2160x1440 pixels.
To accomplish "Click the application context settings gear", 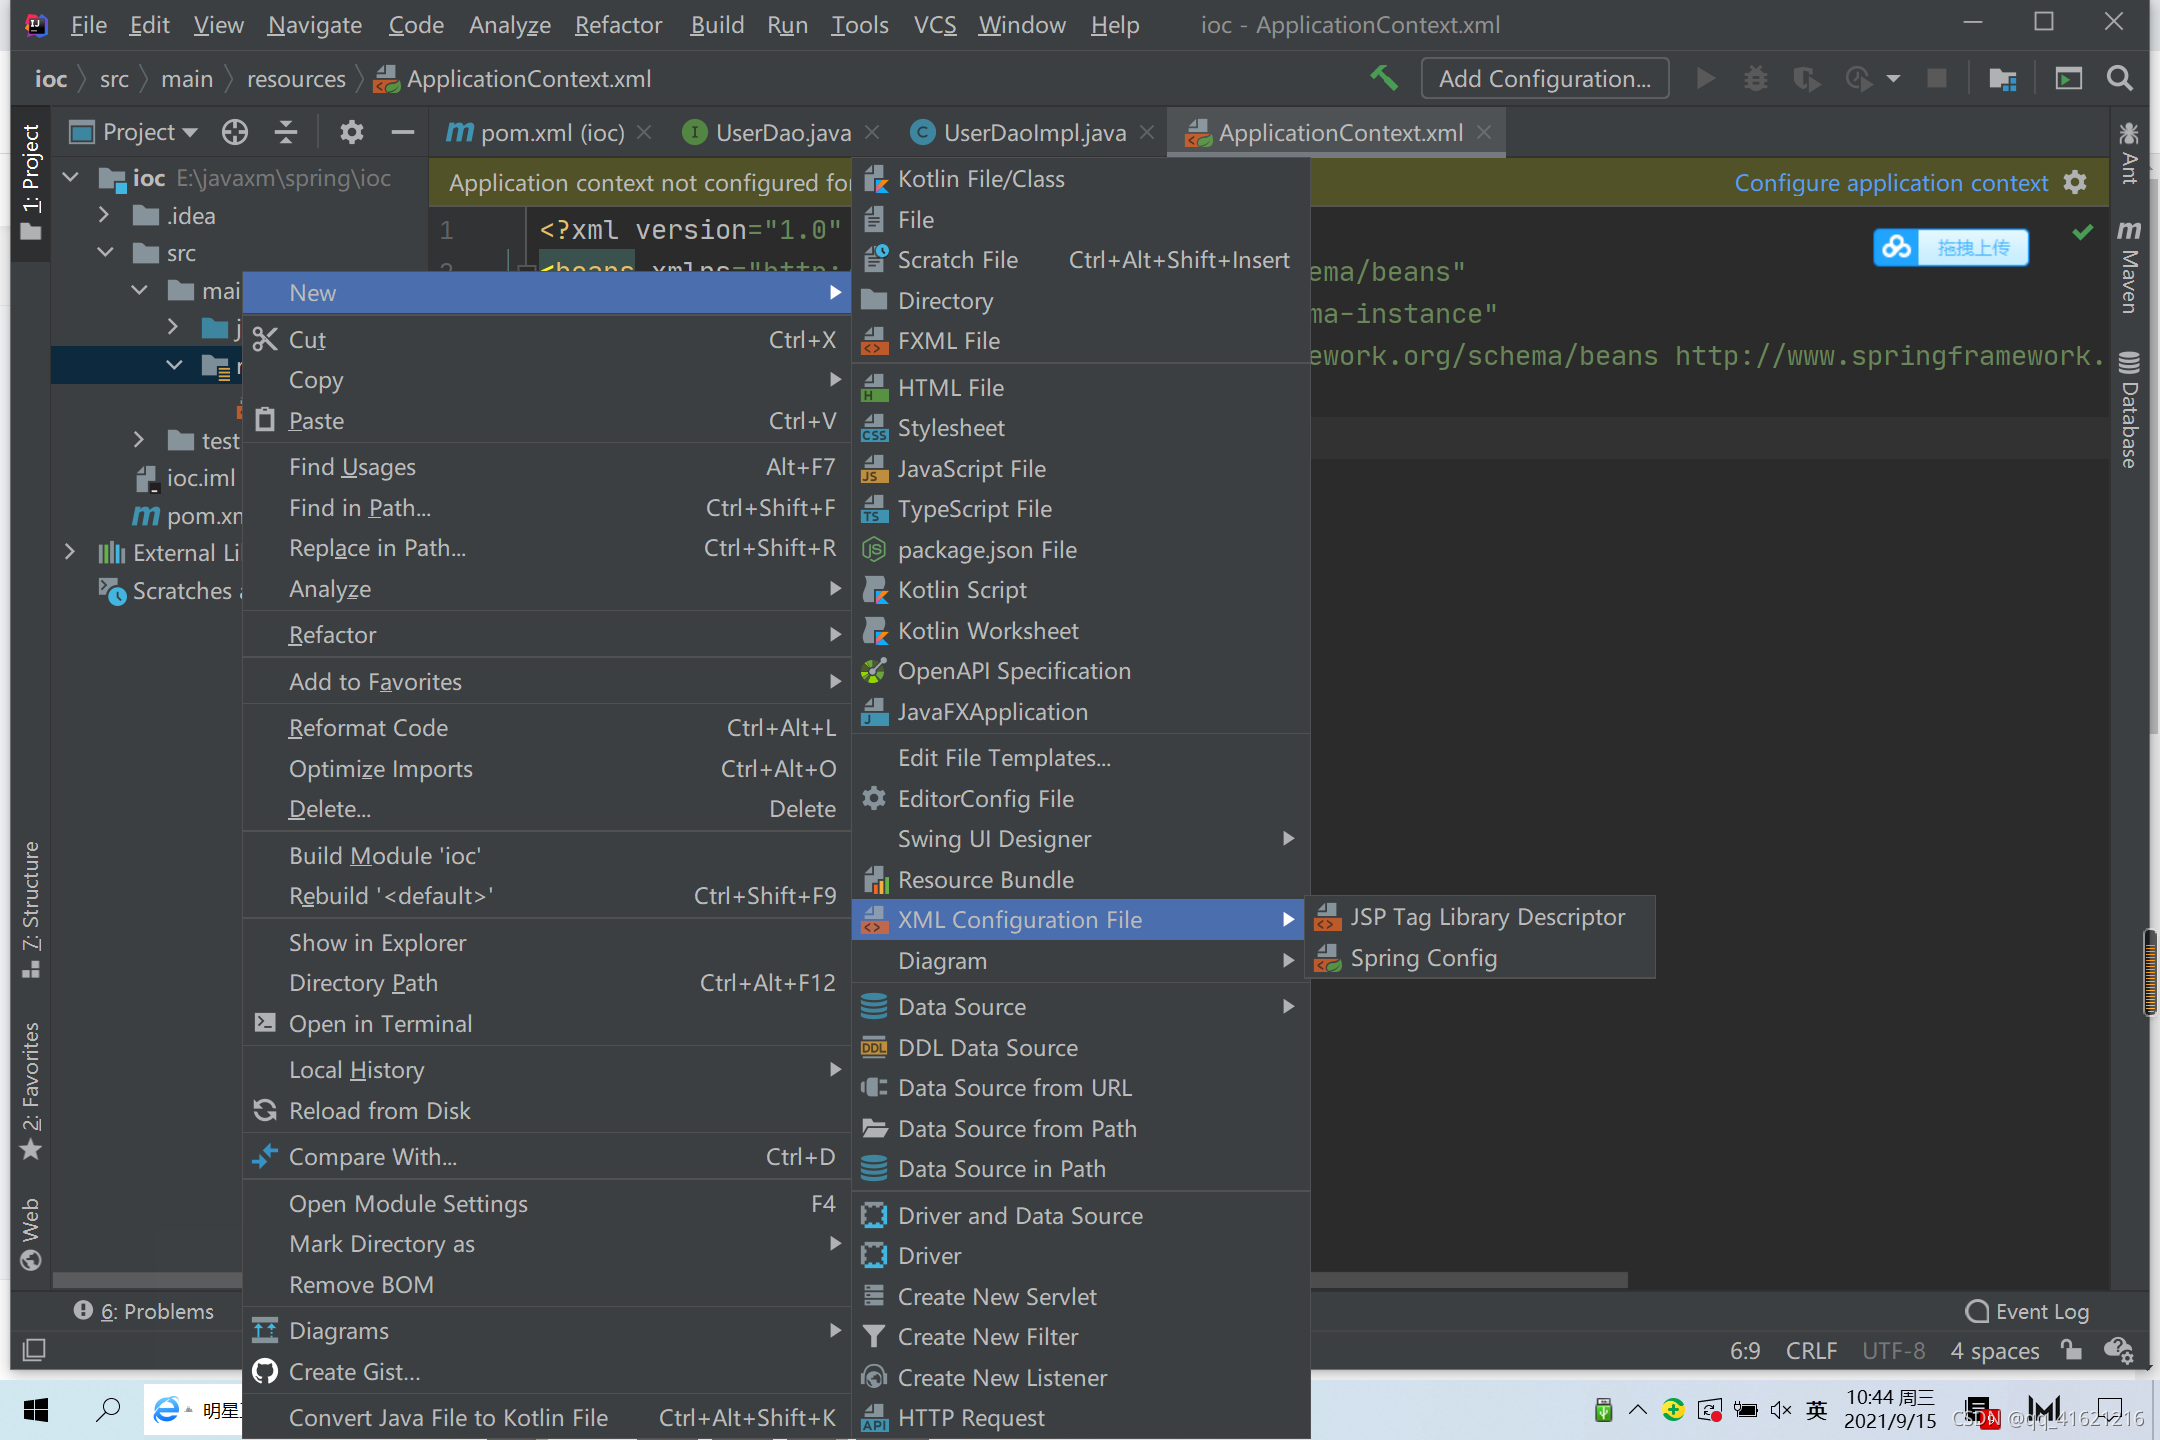I will point(2076,183).
